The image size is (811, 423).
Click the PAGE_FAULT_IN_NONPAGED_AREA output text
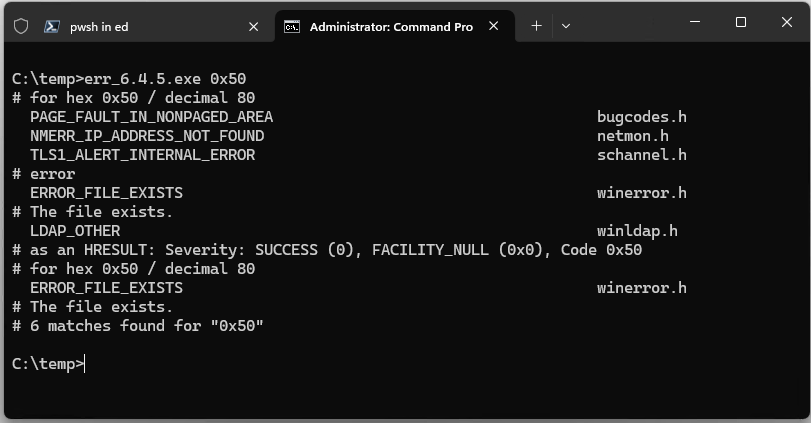coord(152,117)
